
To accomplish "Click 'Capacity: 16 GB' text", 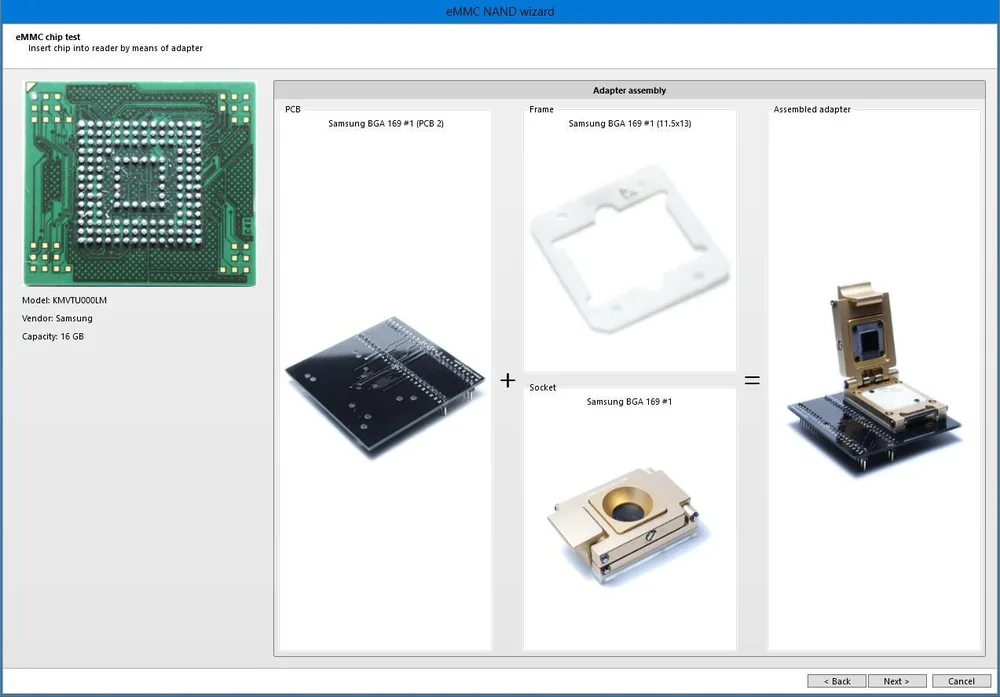I will pyautogui.click(x=53, y=337).
